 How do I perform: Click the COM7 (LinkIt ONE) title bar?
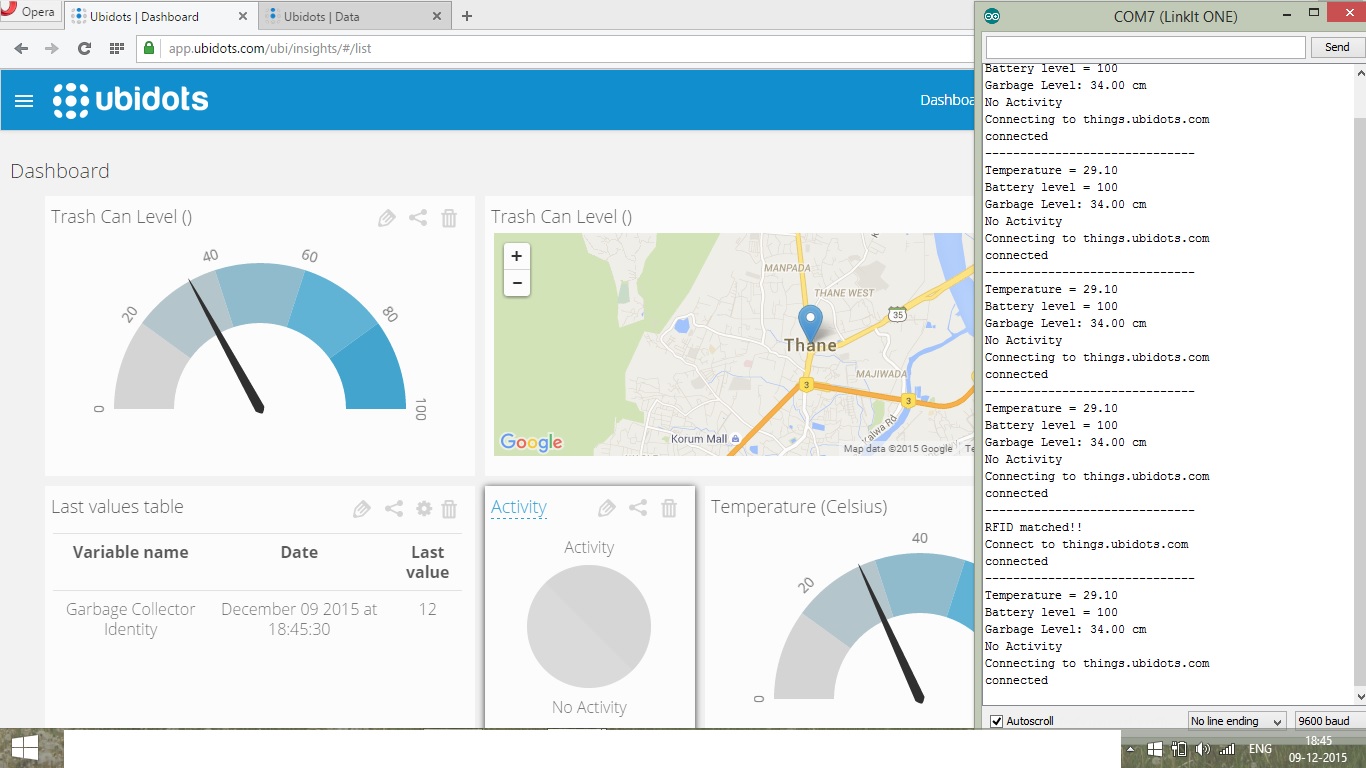point(1175,16)
